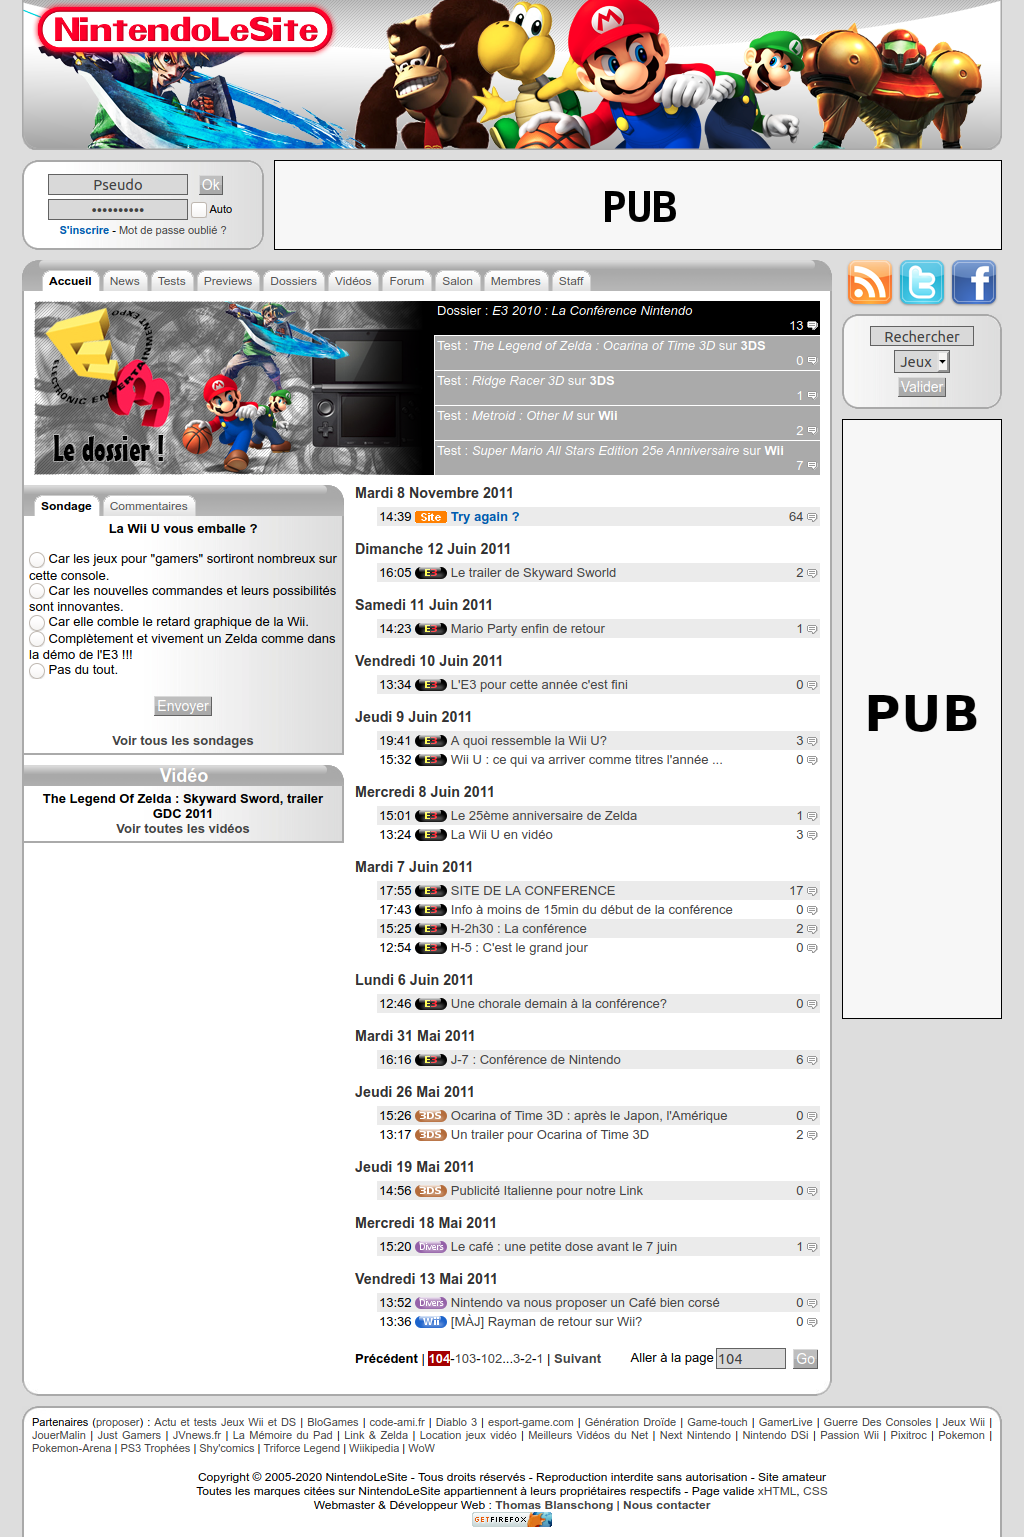This screenshot has height=1537, width=1024.
Task: Select poll option about nouvelles commandes
Action: click(x=37, y=591)
